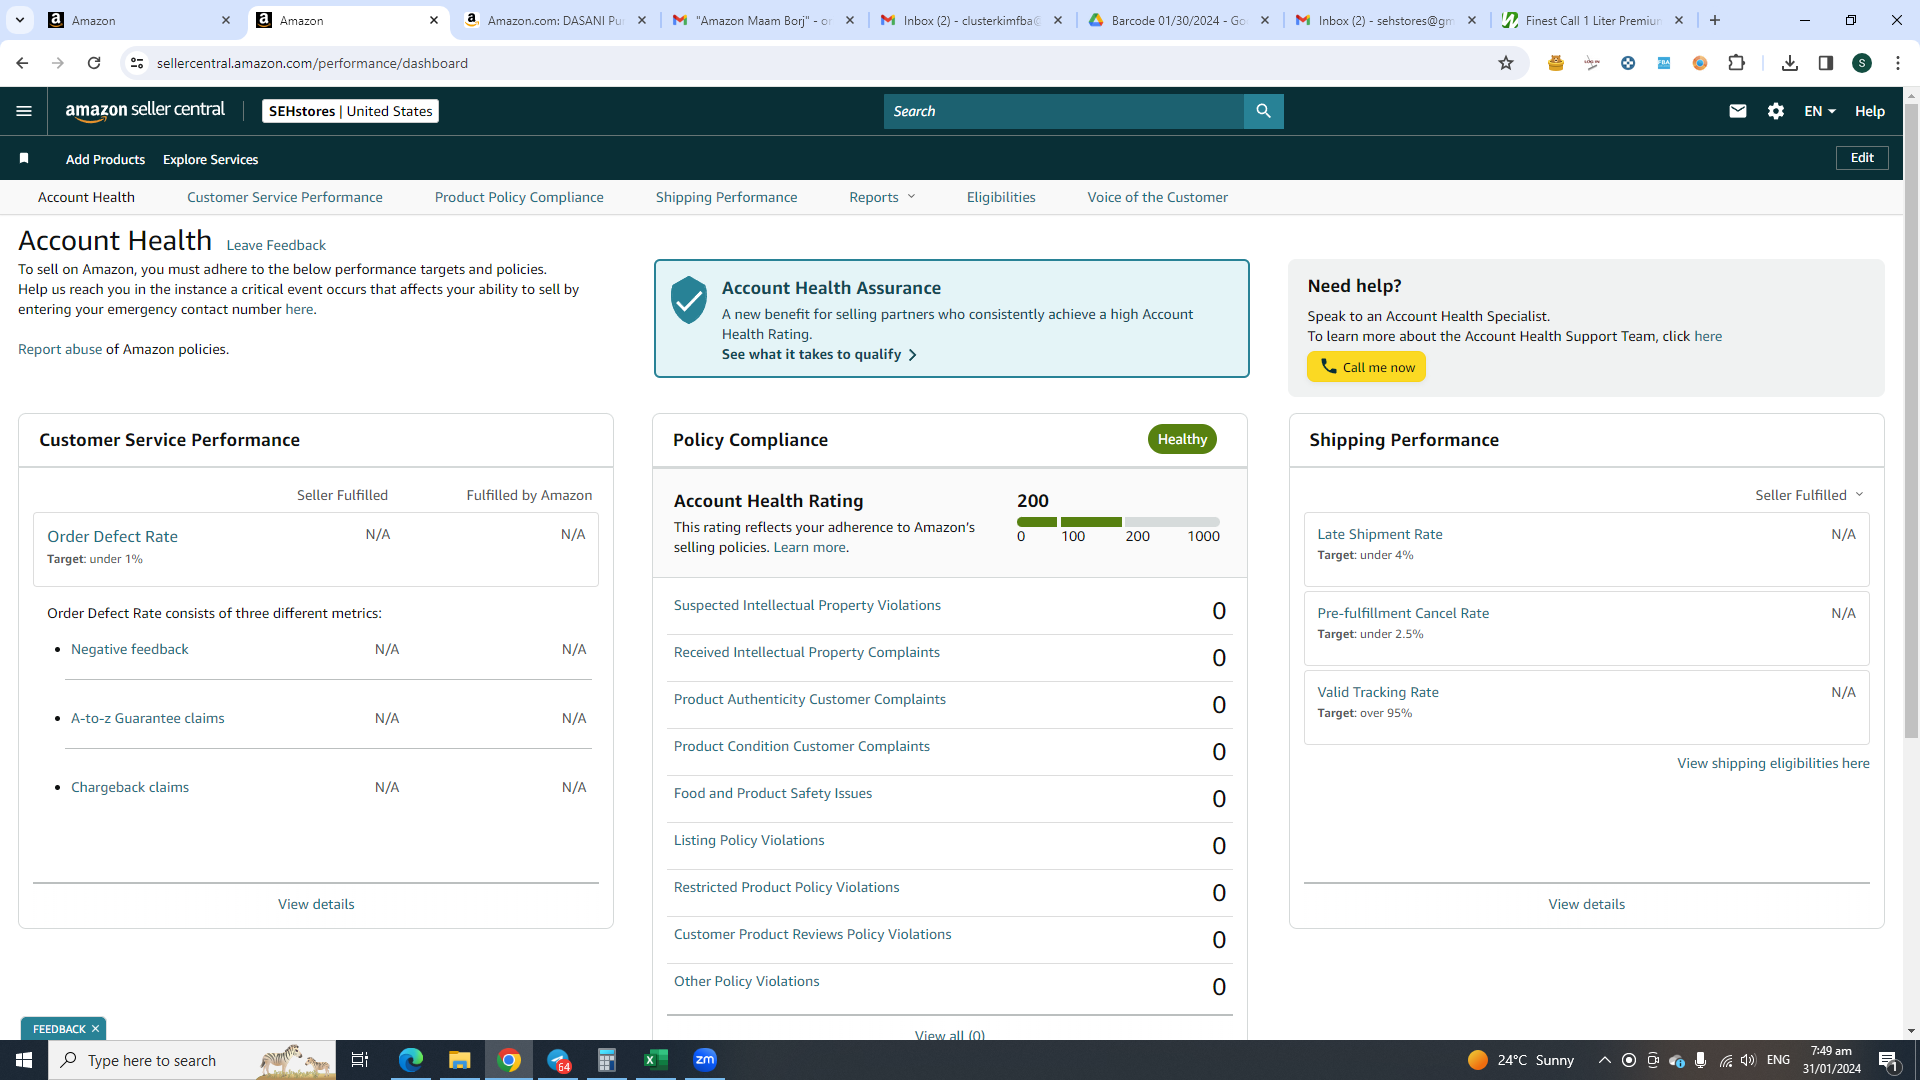
Task: Click the browser address bar URL
Action: click(x=312, y=63)
